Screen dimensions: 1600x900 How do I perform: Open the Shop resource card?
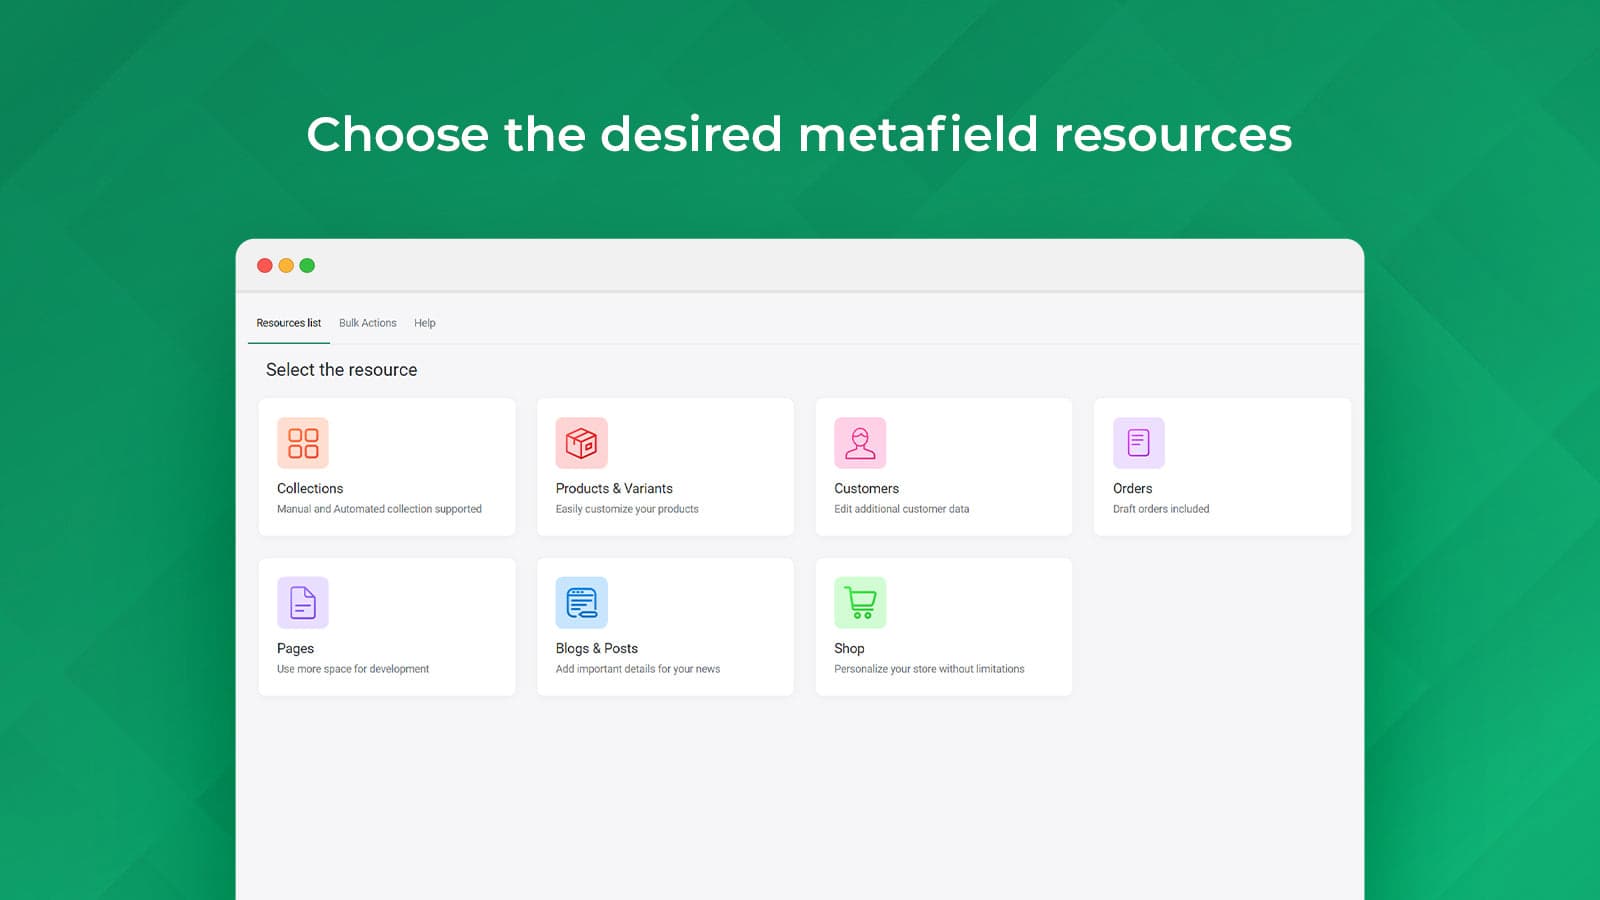click(943, 626)
